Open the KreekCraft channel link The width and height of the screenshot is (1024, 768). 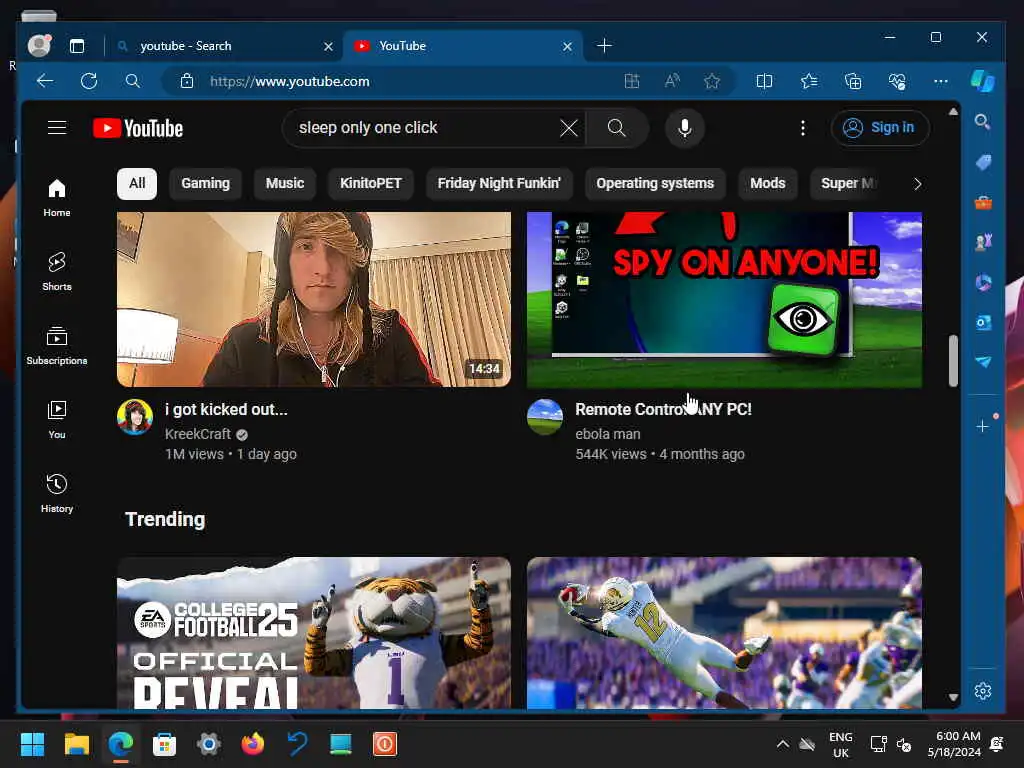pos(197,434)
